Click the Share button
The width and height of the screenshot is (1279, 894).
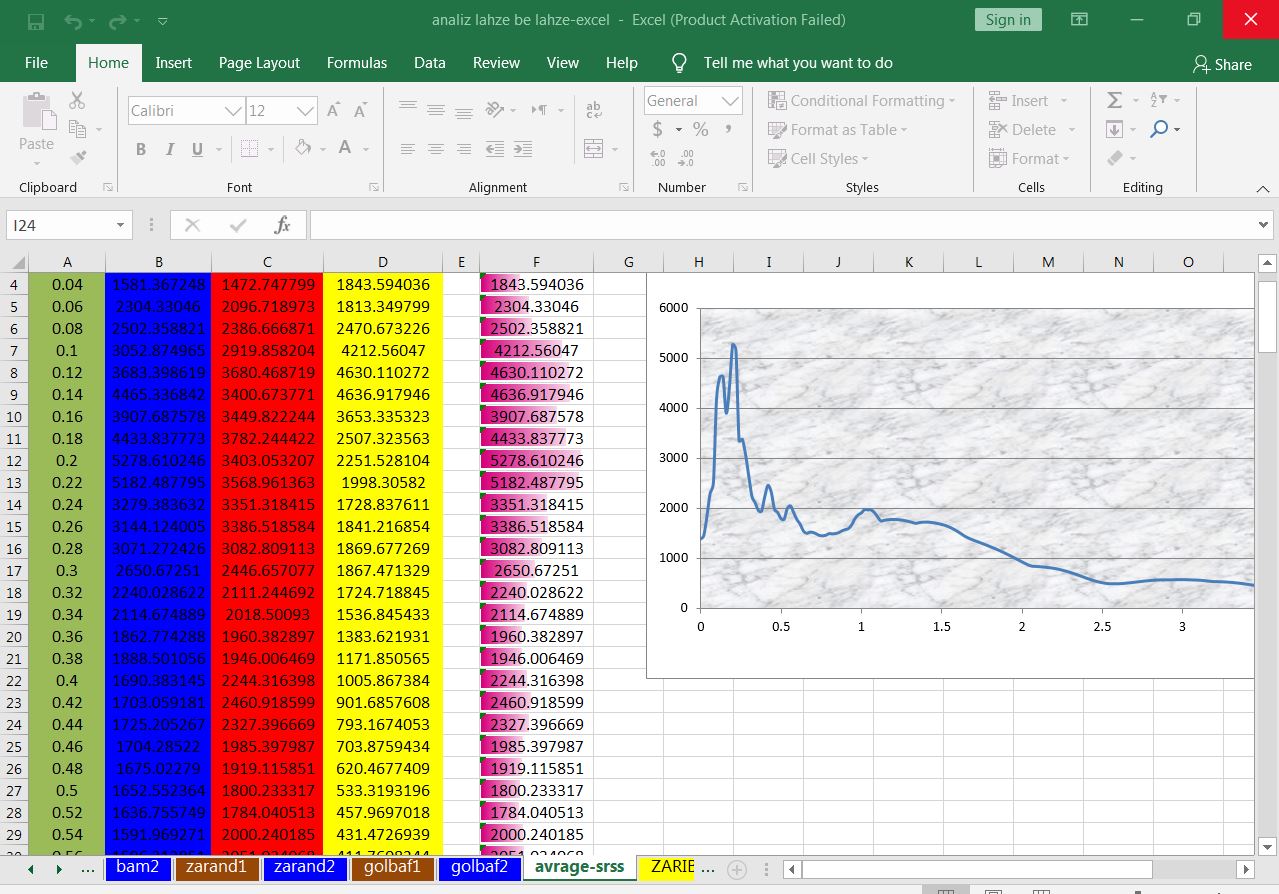coord(1221,64)
